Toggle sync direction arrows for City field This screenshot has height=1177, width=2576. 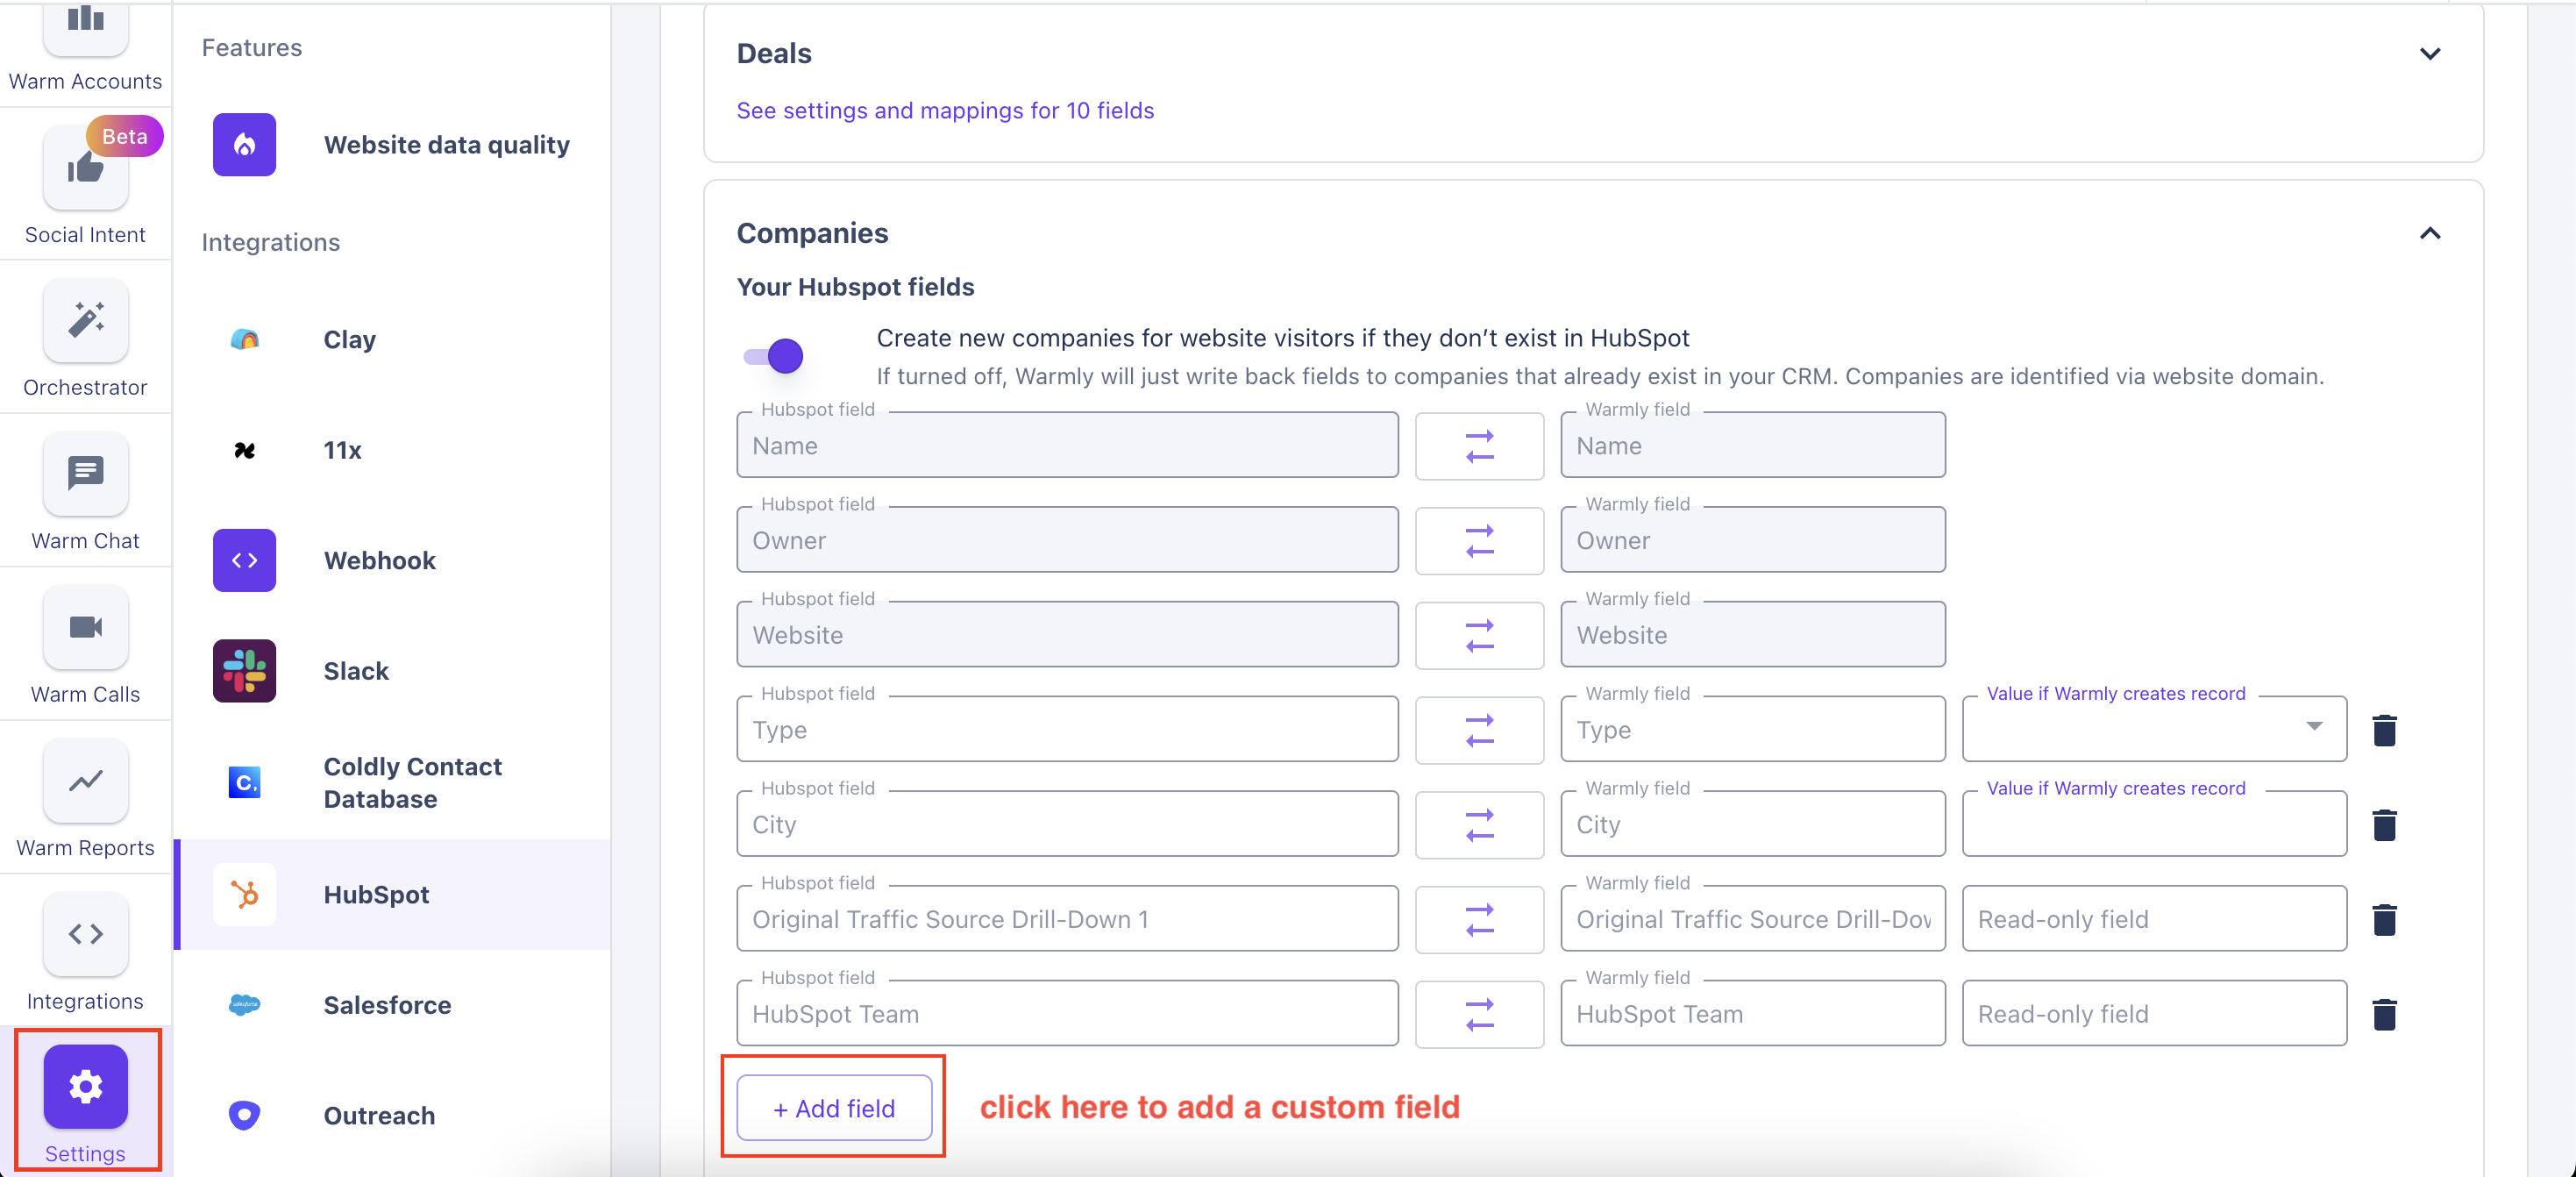click(1478, 825)
